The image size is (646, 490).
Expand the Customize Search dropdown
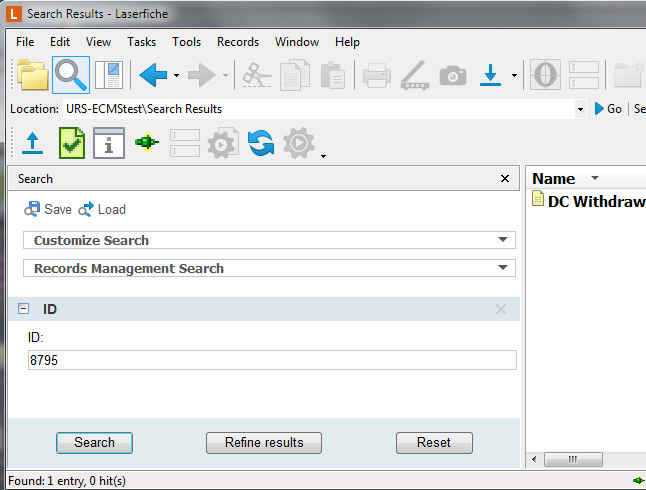coord(502,240)
